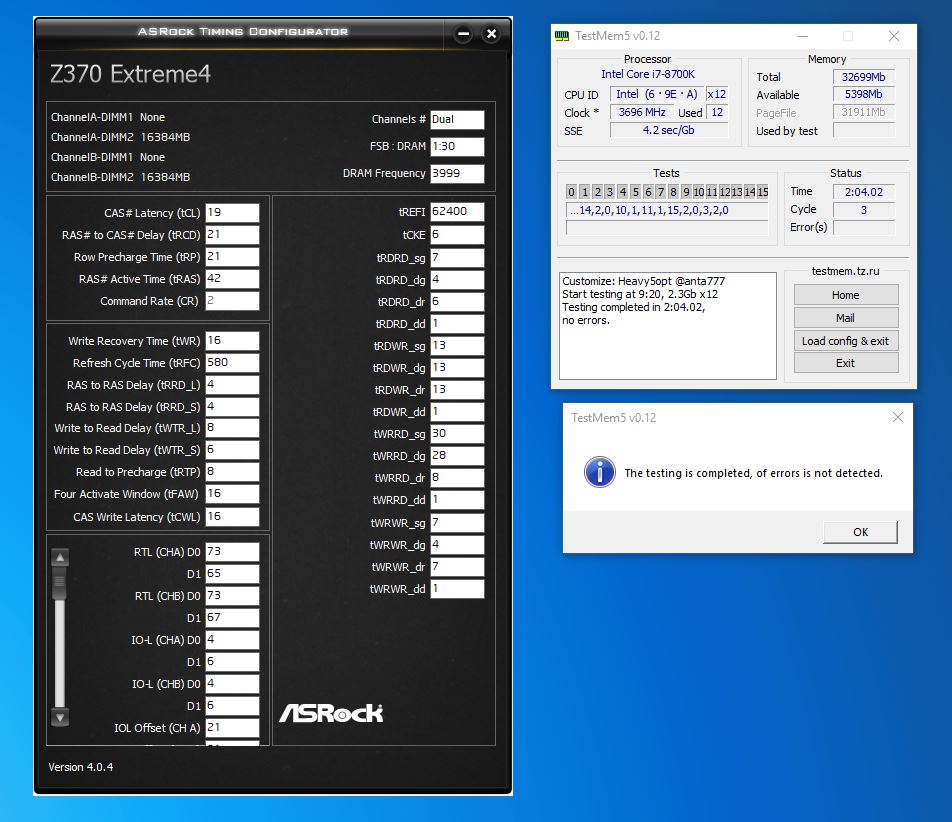
Task: Click the Command Rate (CR) field
Action: [x=232, y=301]
